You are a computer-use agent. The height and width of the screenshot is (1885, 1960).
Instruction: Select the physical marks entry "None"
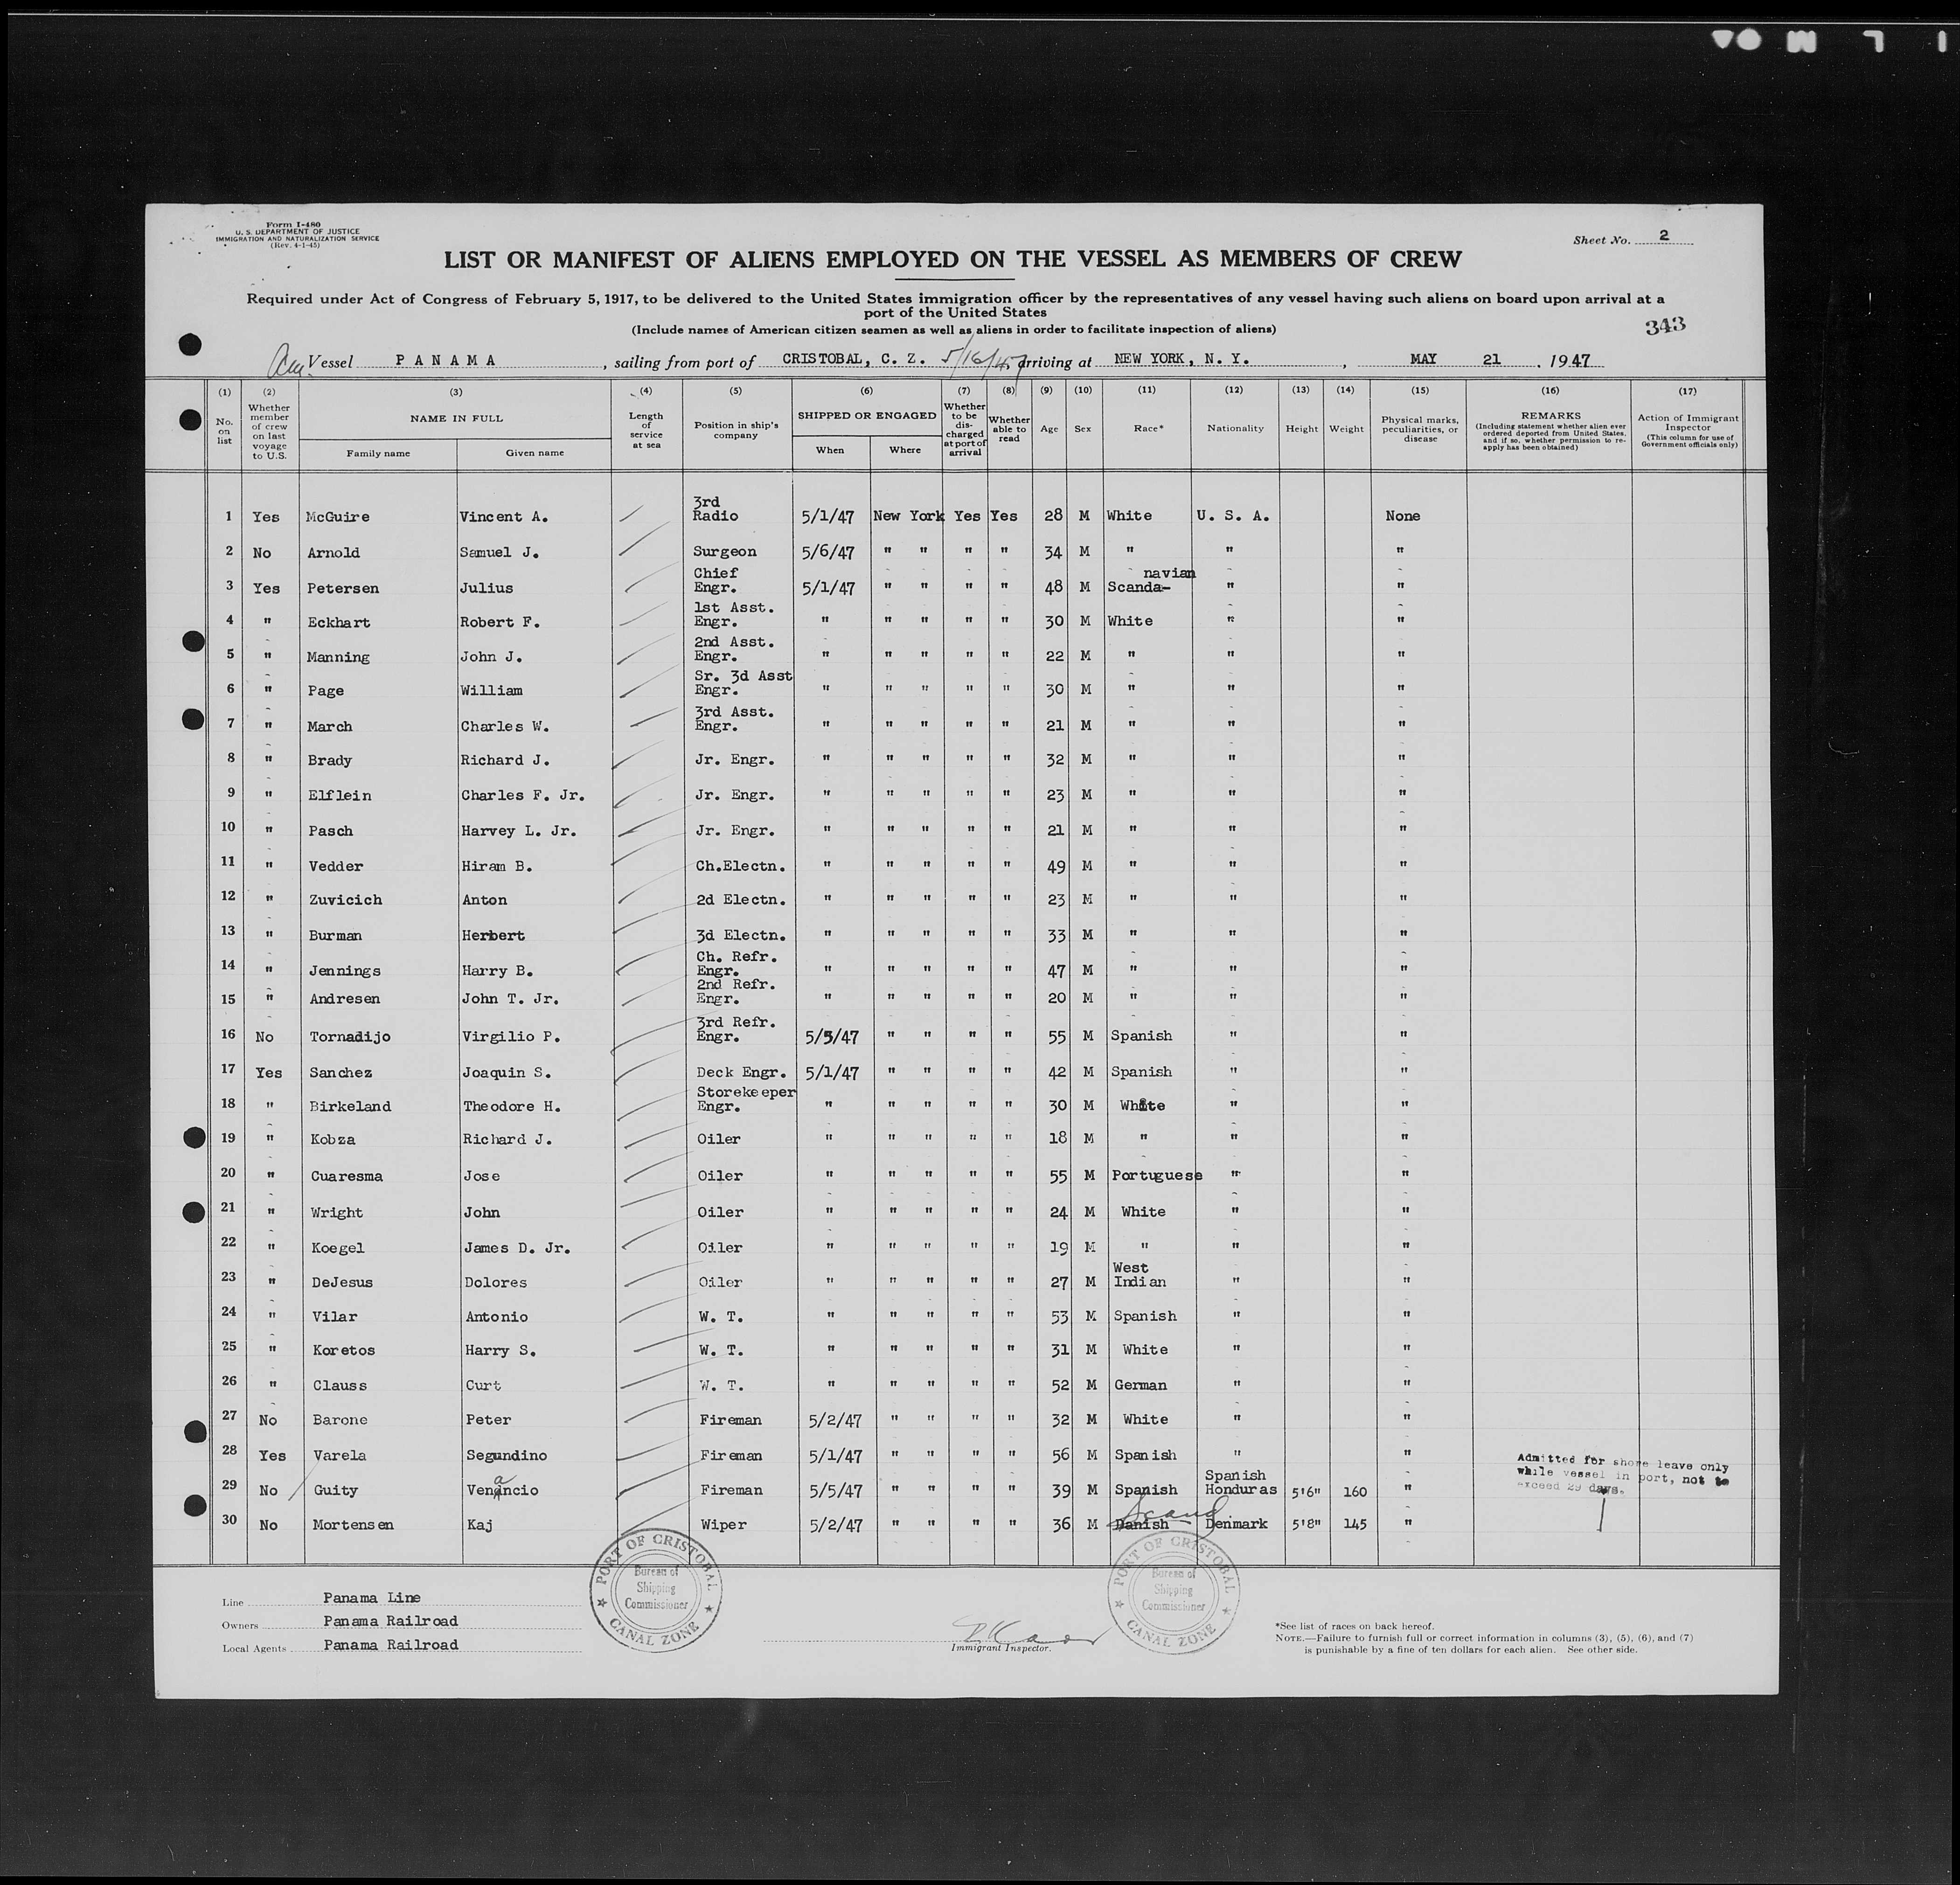click(x=1403, y=516)
